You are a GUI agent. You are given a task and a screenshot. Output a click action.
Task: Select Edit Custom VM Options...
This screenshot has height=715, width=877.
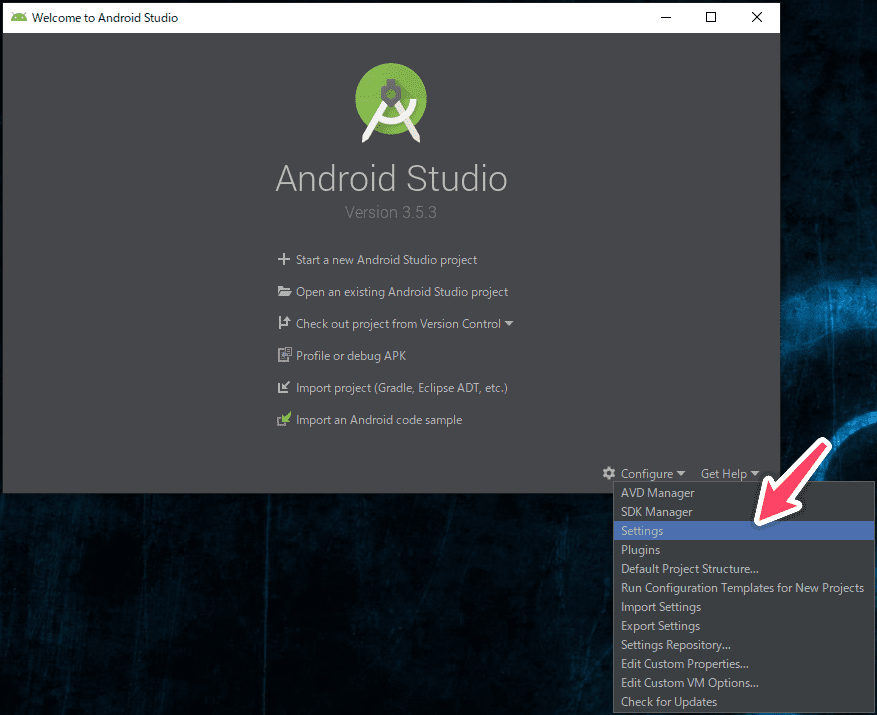[x=743, y=683]
